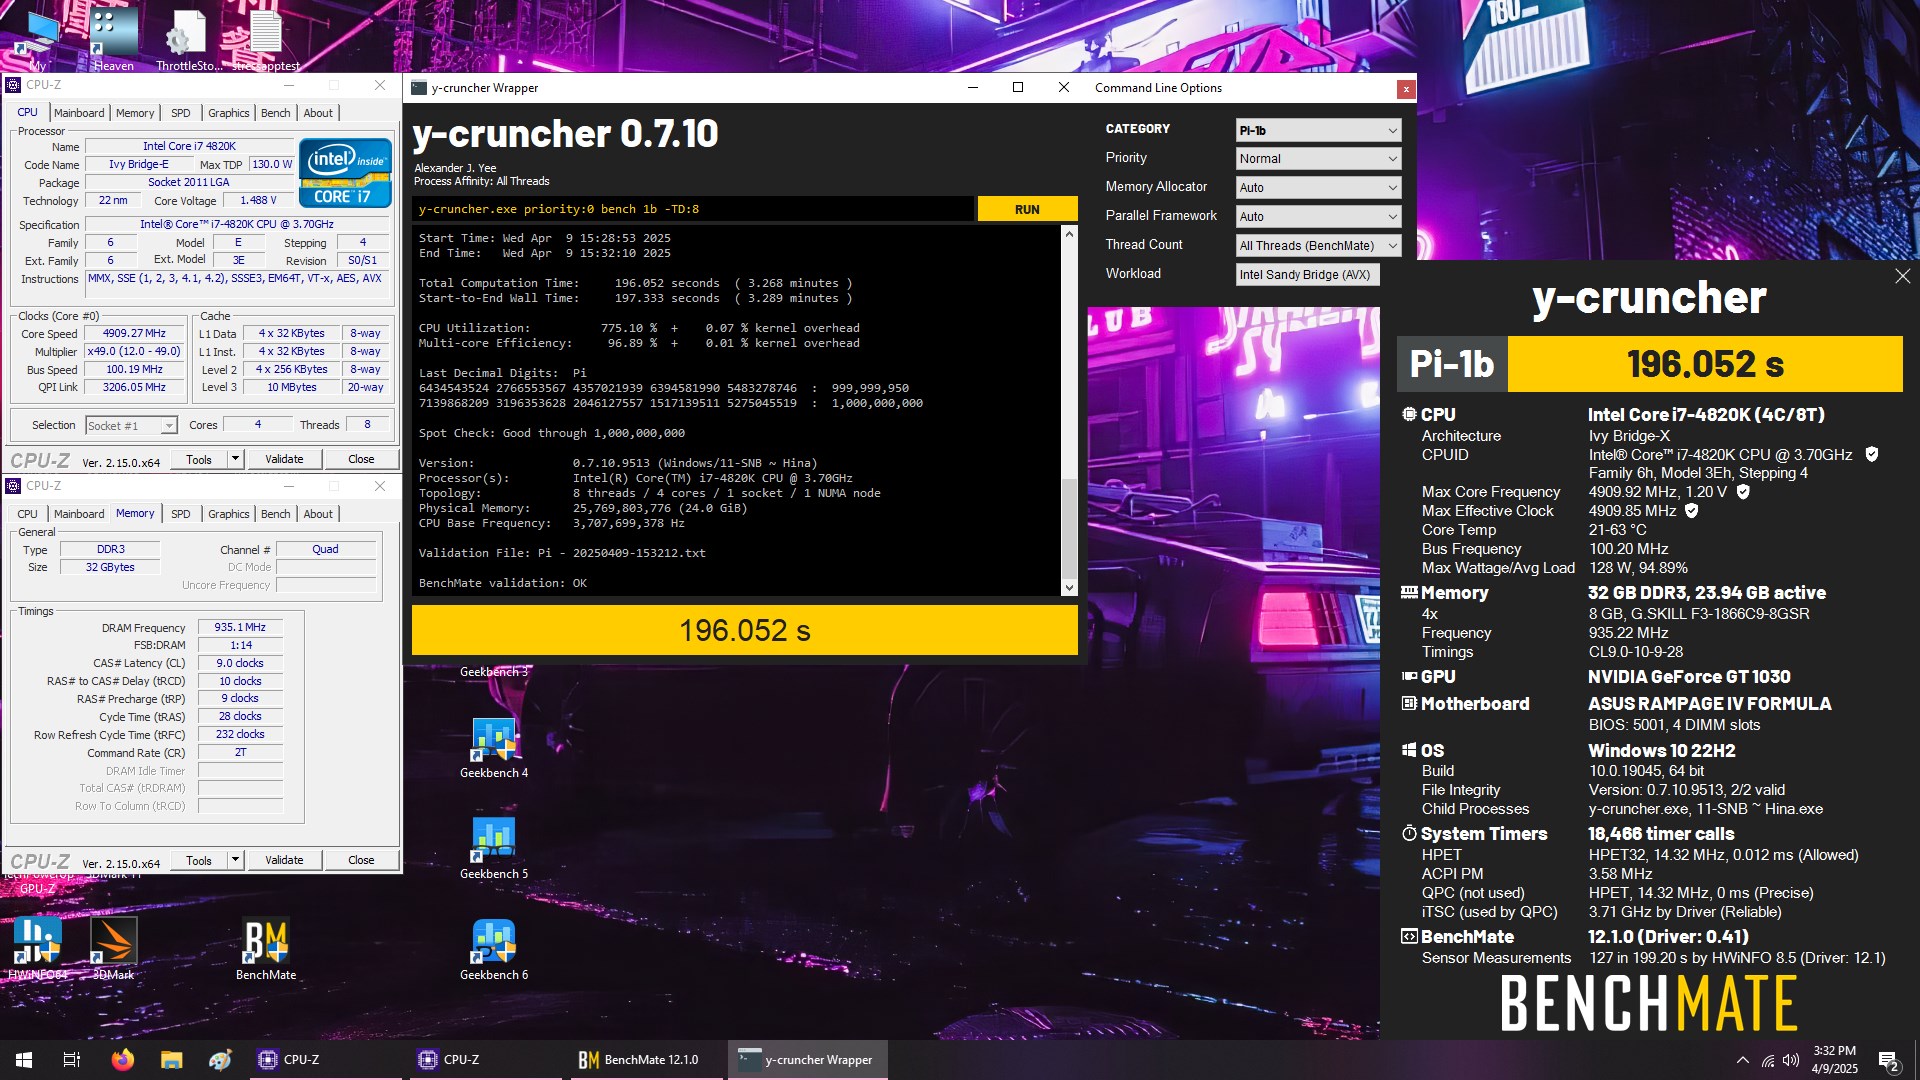The height and width of the screenshot is (1080, 1920).
Task: Open Bench tab in top CPU-Z
Action: point(276,113)
